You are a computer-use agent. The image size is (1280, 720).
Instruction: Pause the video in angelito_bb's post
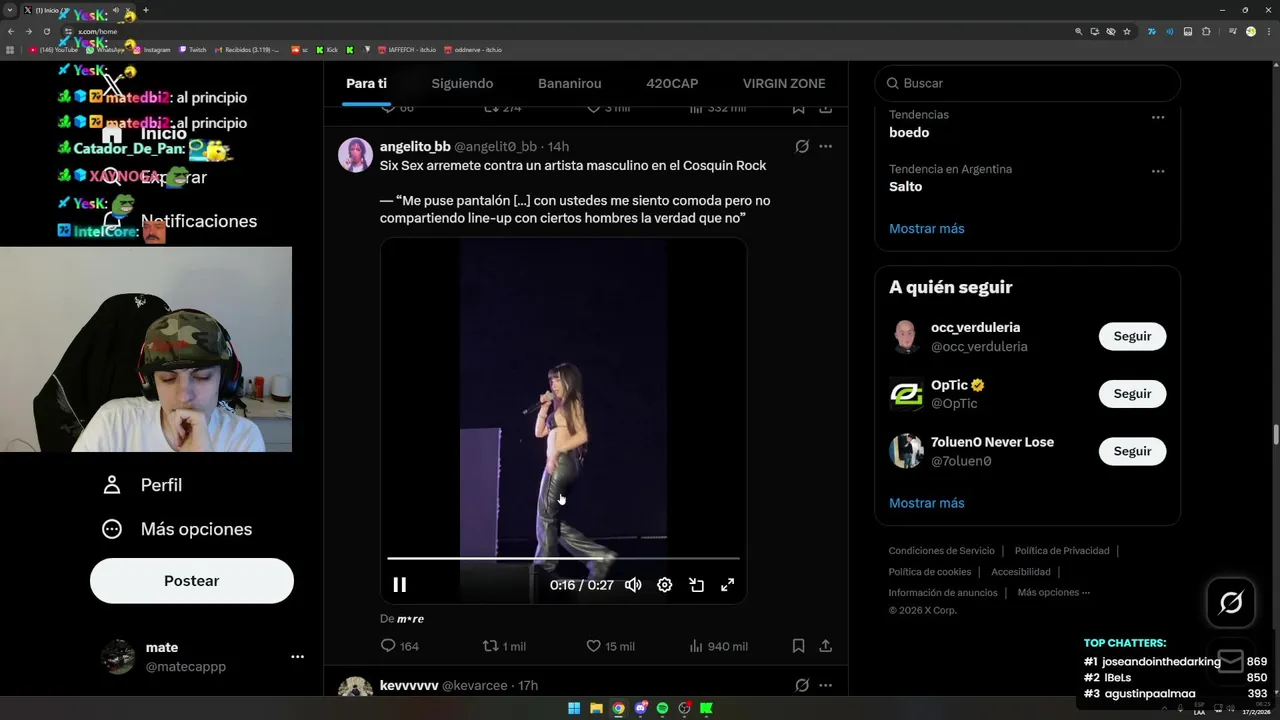(399, 585)
